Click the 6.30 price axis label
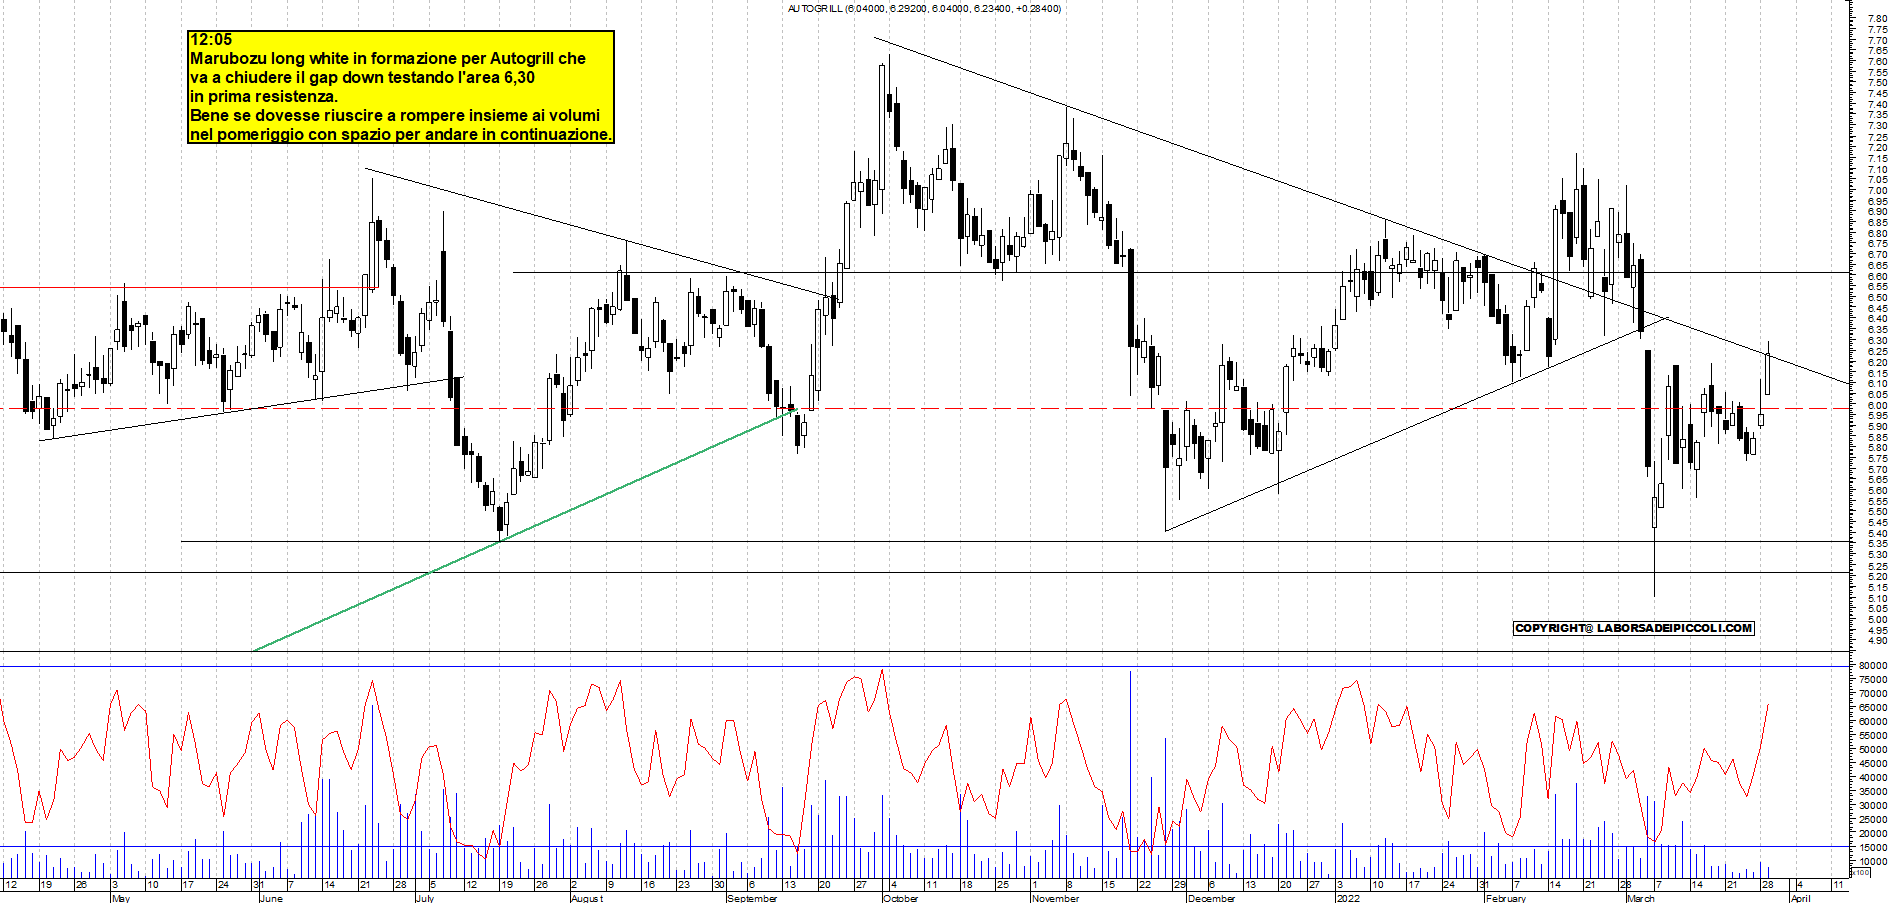The width and height of the screenshot is (1890, 903). tap(1877, 340)
